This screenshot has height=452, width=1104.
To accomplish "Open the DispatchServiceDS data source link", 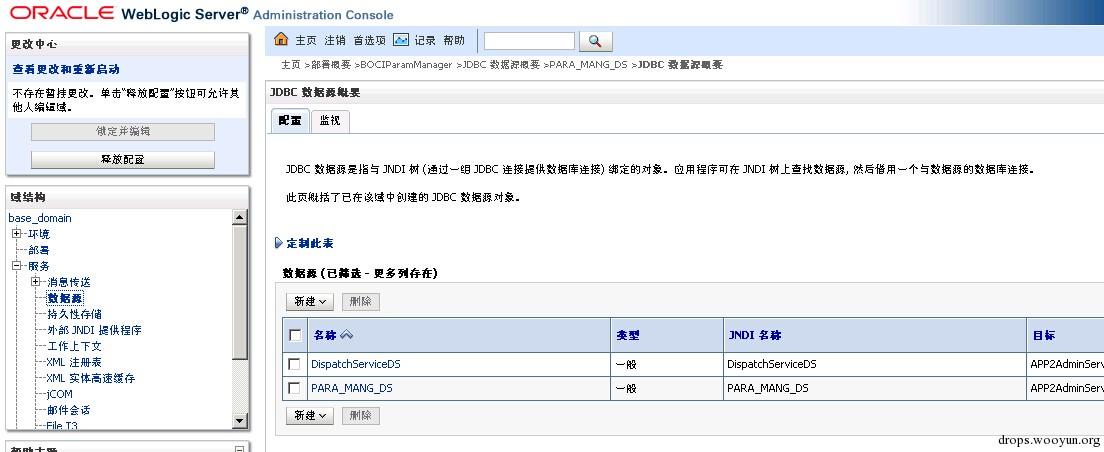I will tap(356, 364).
